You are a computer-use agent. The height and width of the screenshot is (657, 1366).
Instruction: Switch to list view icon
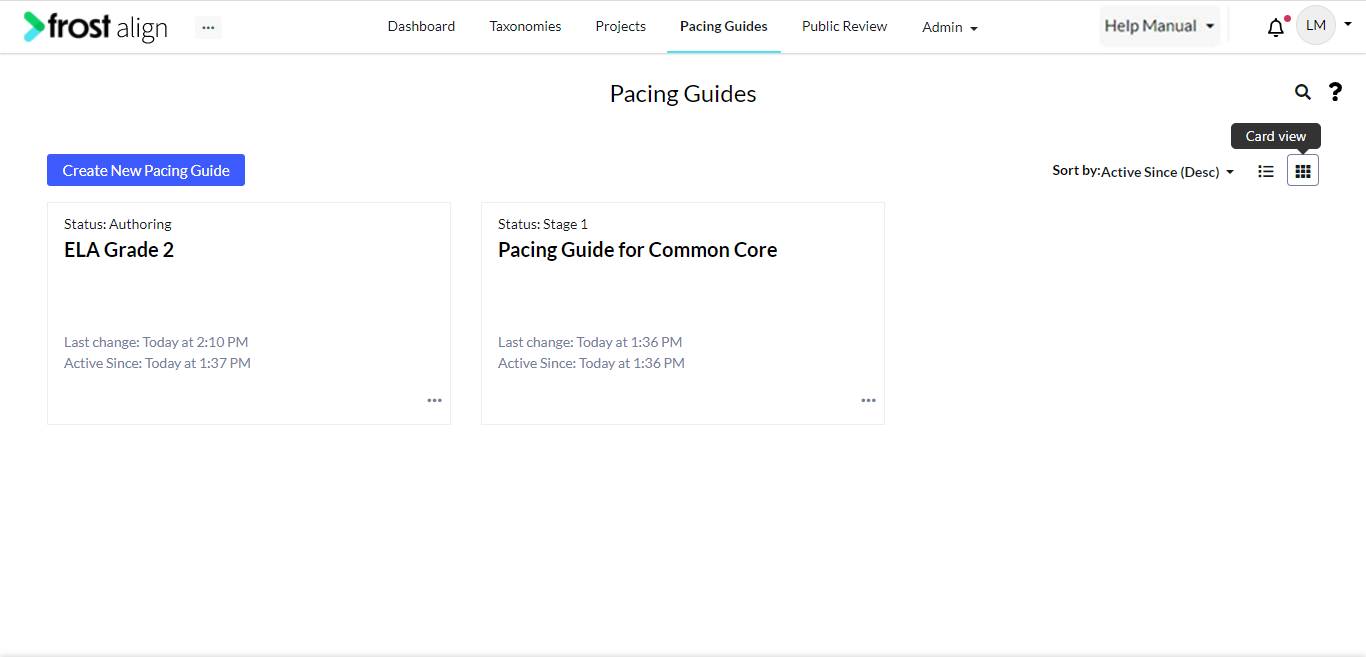coord(1266,171)
